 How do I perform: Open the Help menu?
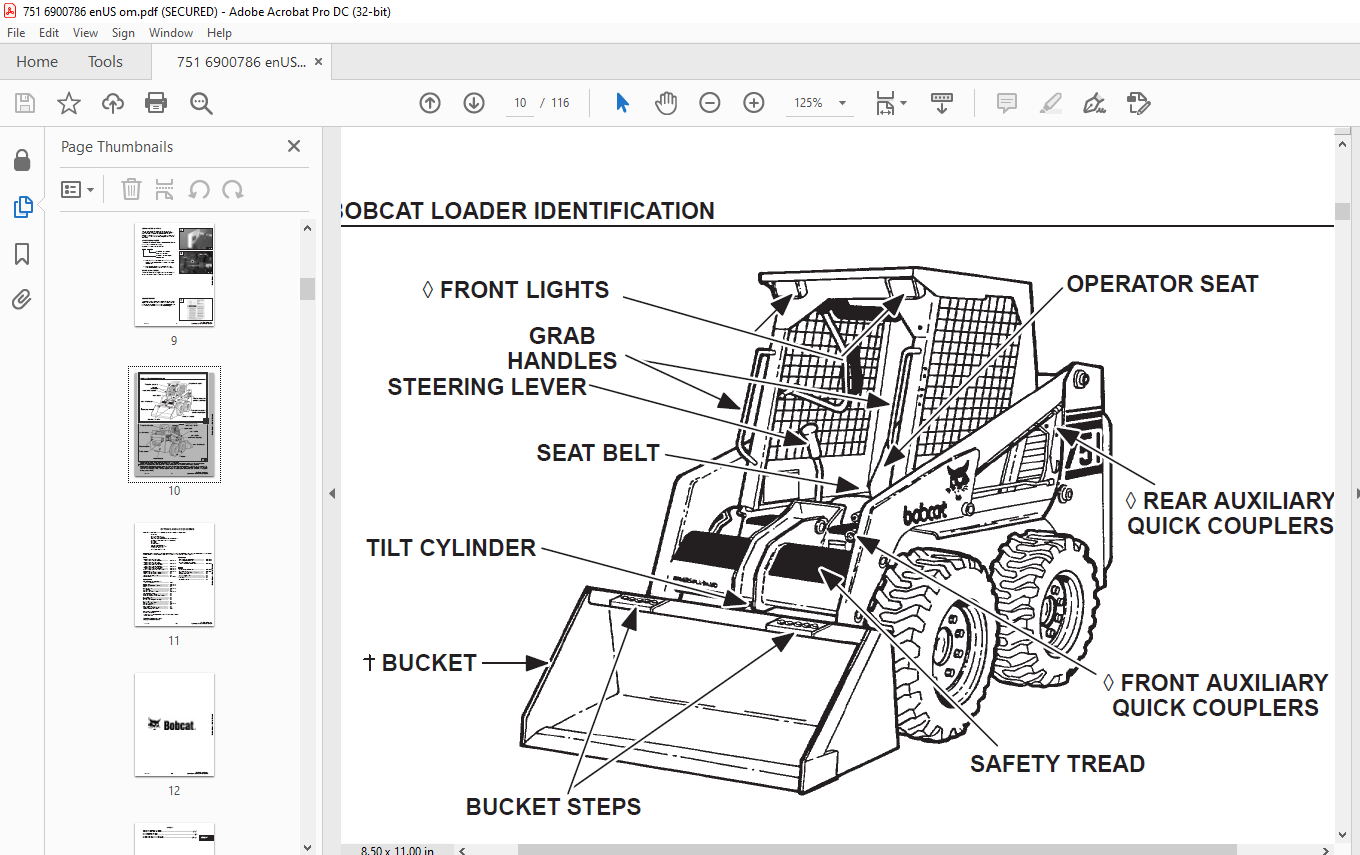219,33
